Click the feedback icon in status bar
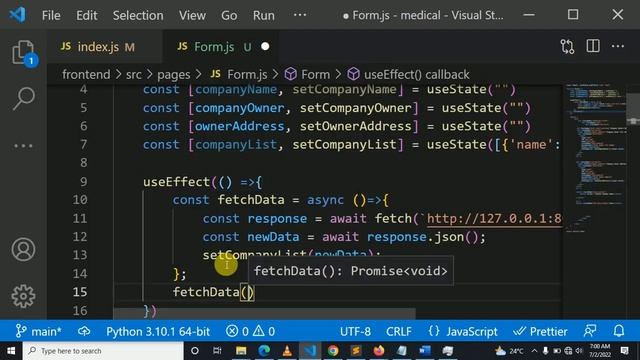Screen dimensions: 640x360 click(590, 331)
